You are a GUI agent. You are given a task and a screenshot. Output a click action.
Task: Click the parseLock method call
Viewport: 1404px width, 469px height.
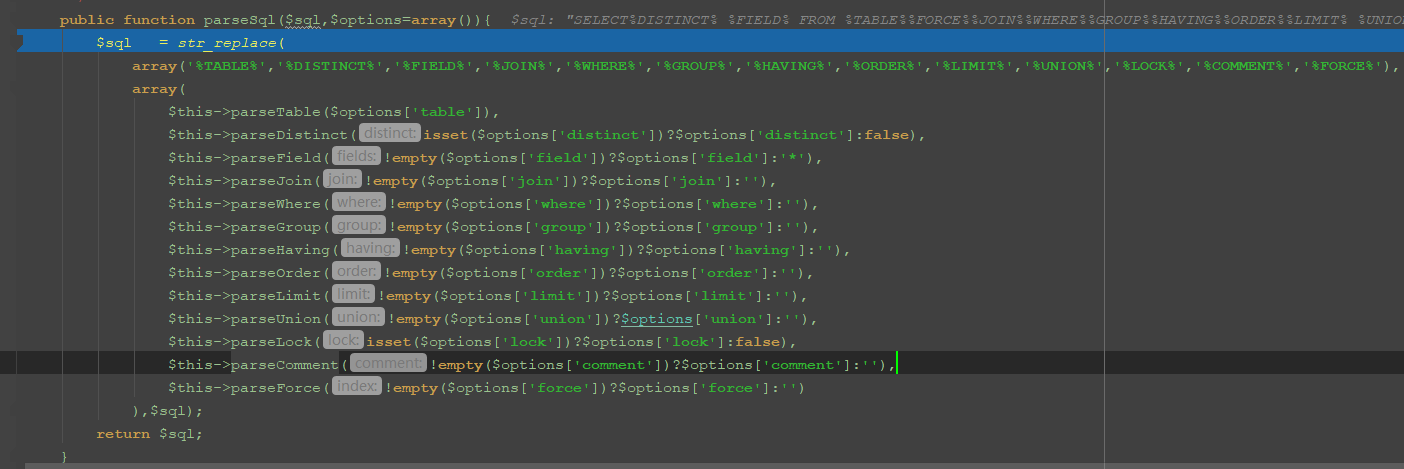coord(271,342)
